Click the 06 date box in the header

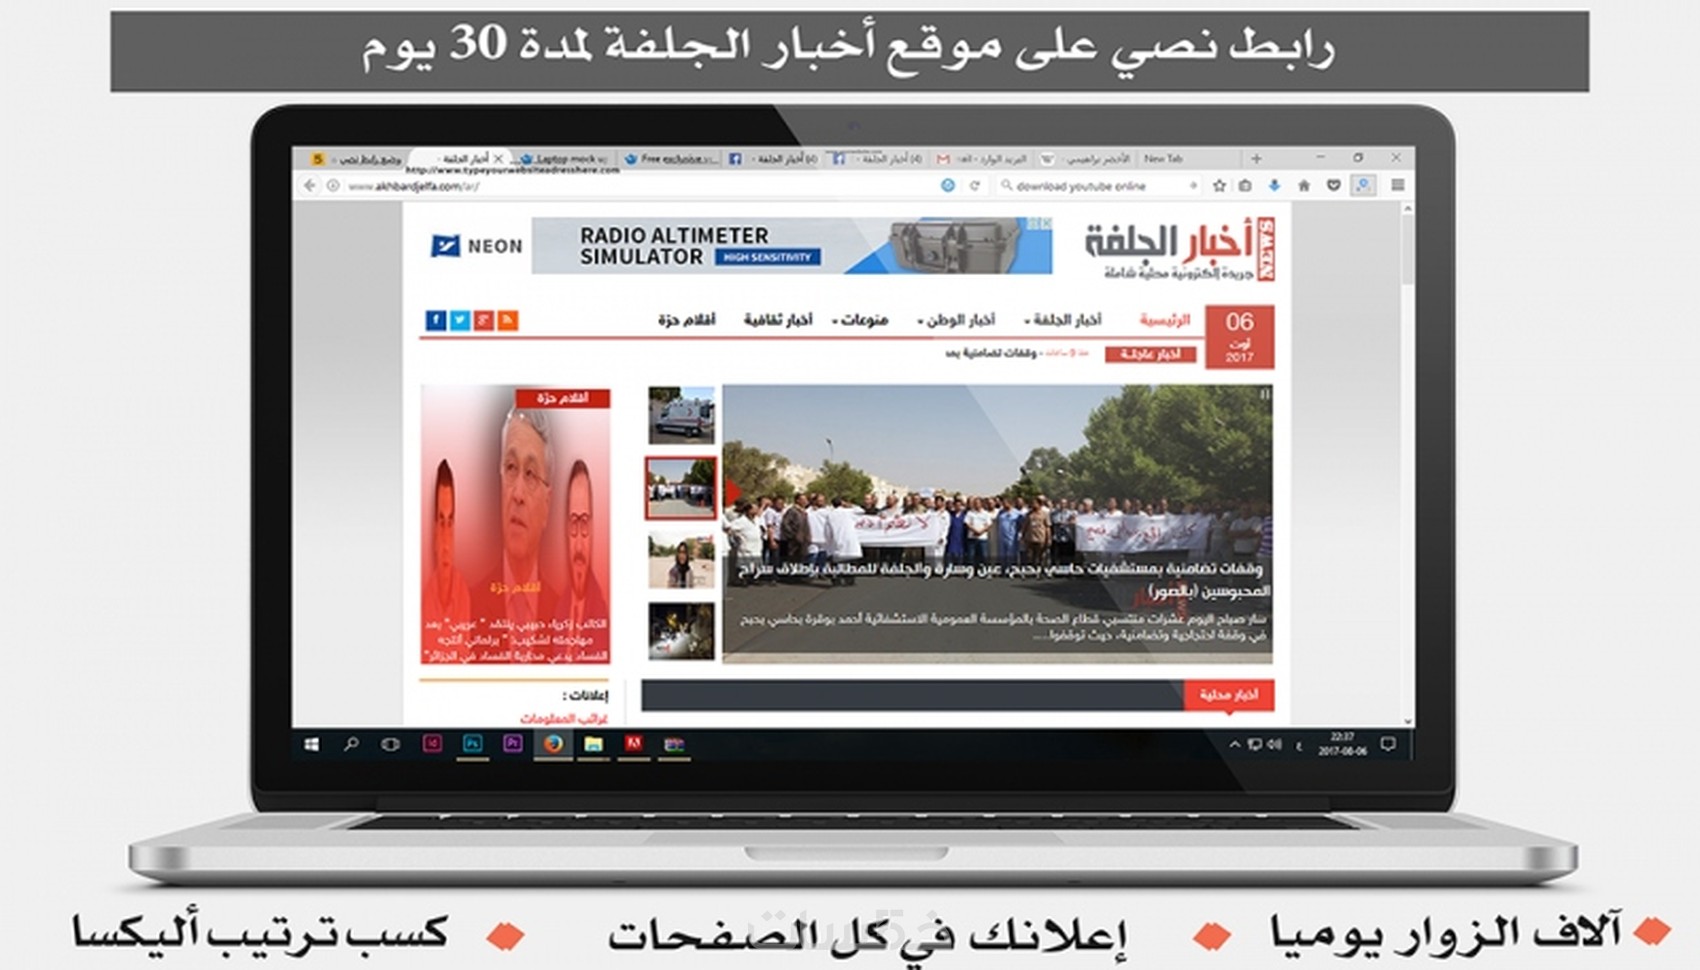(1240, 337)
